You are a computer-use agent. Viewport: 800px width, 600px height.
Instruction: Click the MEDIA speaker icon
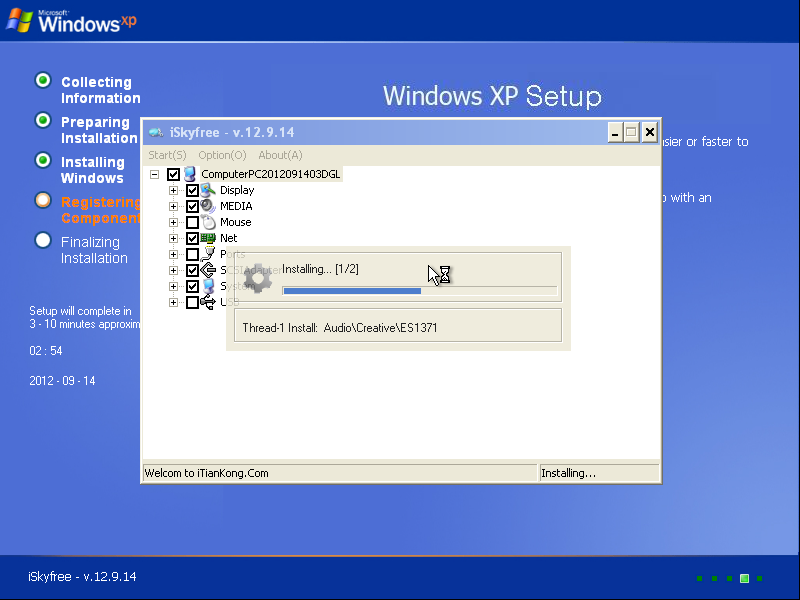click(208, 206)
